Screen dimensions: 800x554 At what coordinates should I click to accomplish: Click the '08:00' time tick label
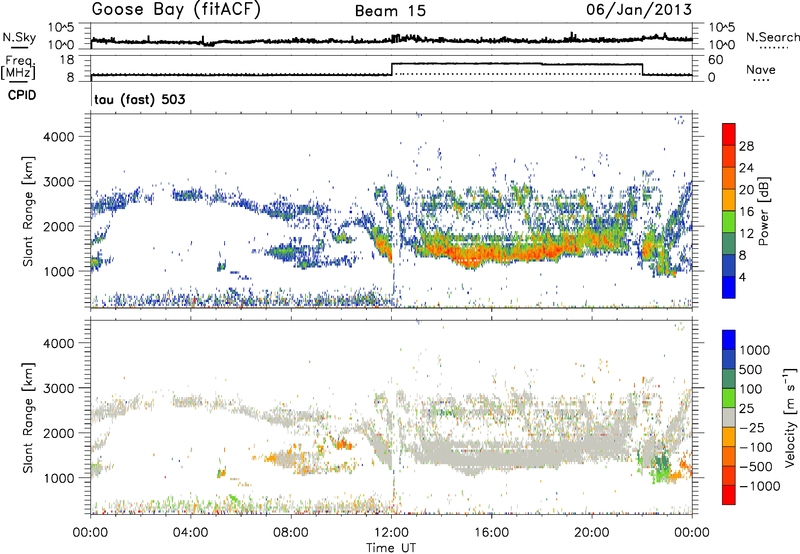click(x=291, y=533)
